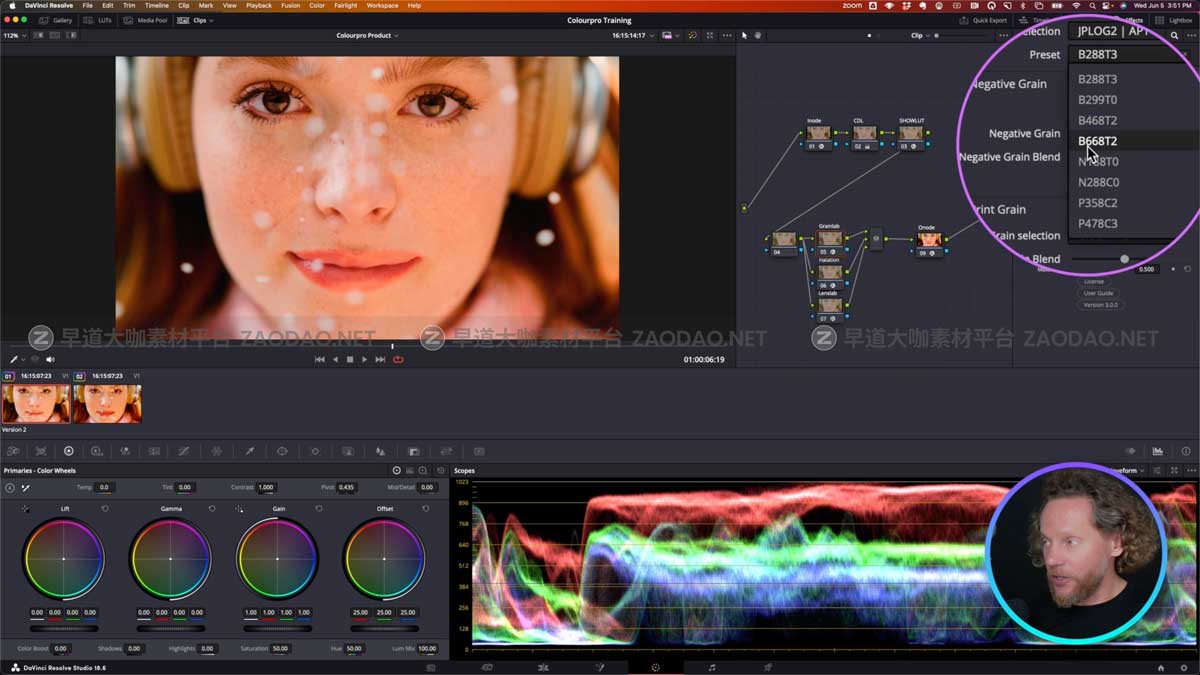Image resolution: width=1200 pixels, height=675 pixels.
Task: Open the Qualifier eyedropper palette
Action: click(x=250, y=451)
